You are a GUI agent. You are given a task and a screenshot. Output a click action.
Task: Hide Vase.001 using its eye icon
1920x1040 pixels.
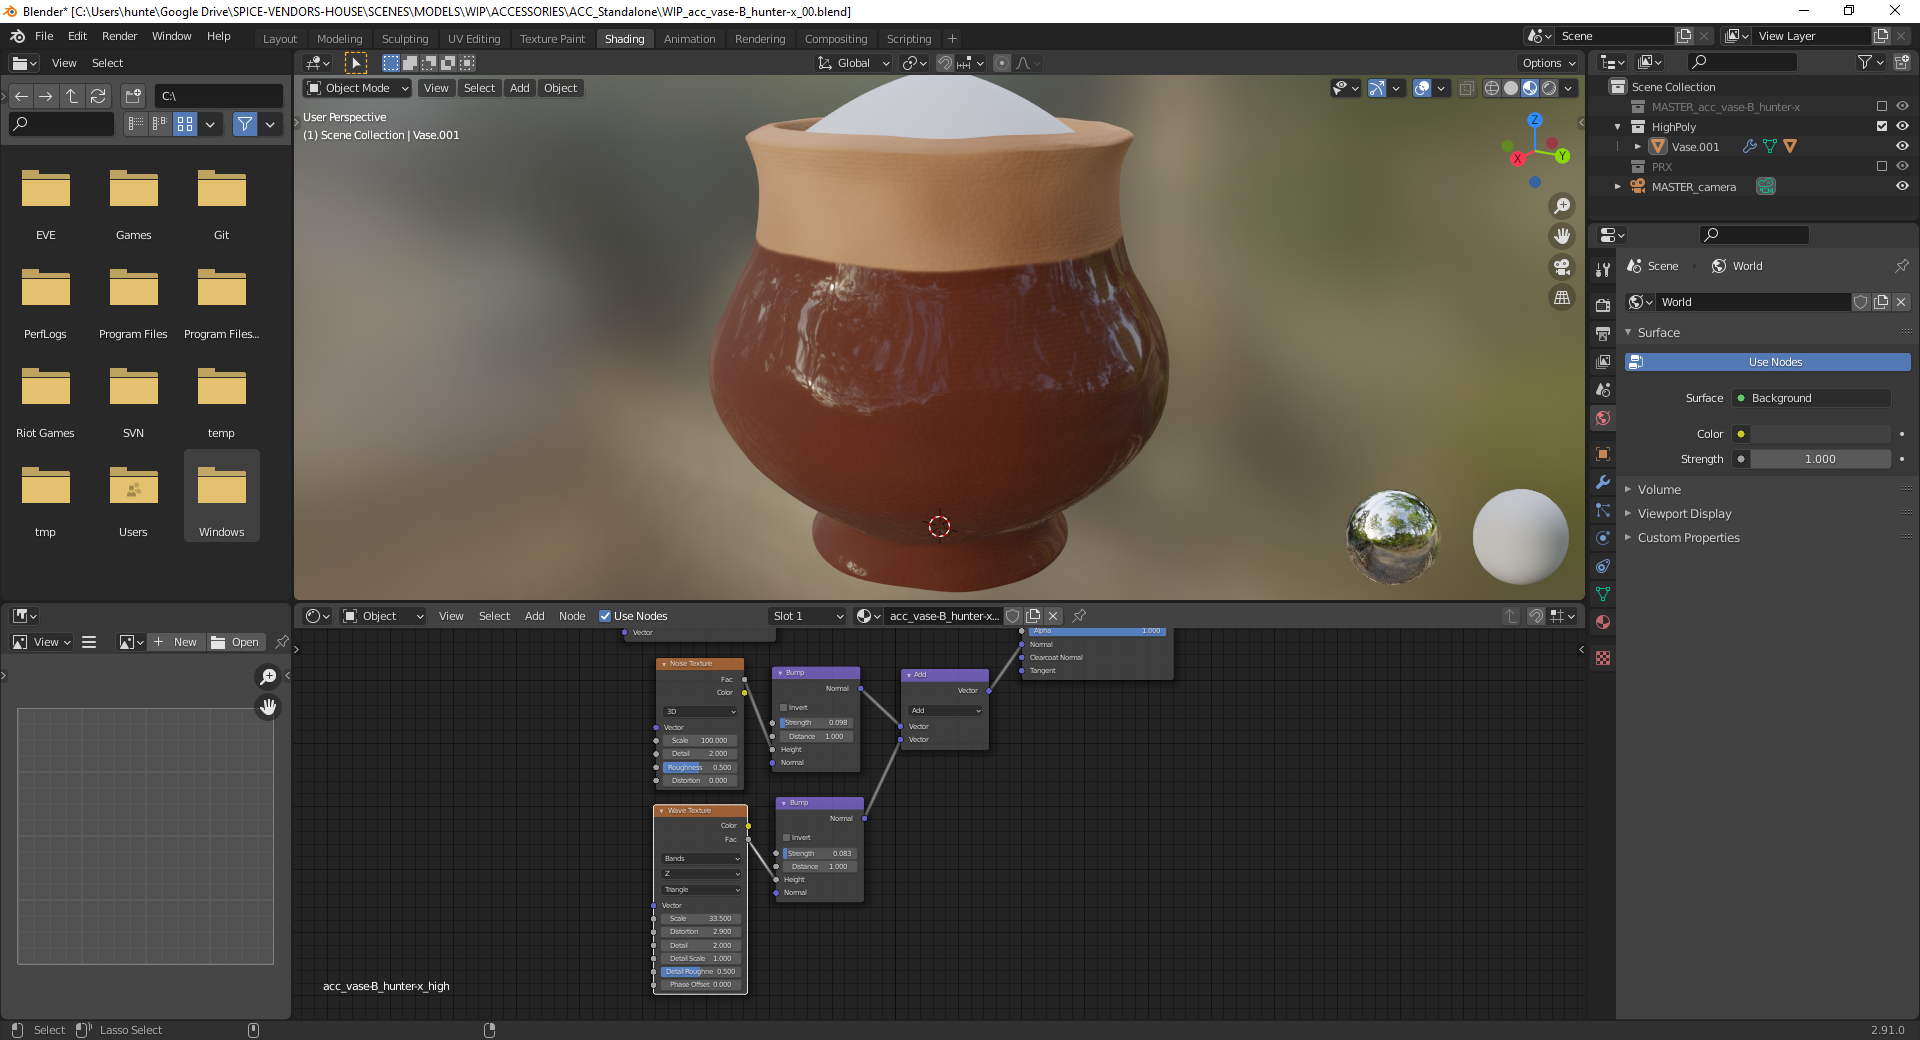click(1902, 146)
